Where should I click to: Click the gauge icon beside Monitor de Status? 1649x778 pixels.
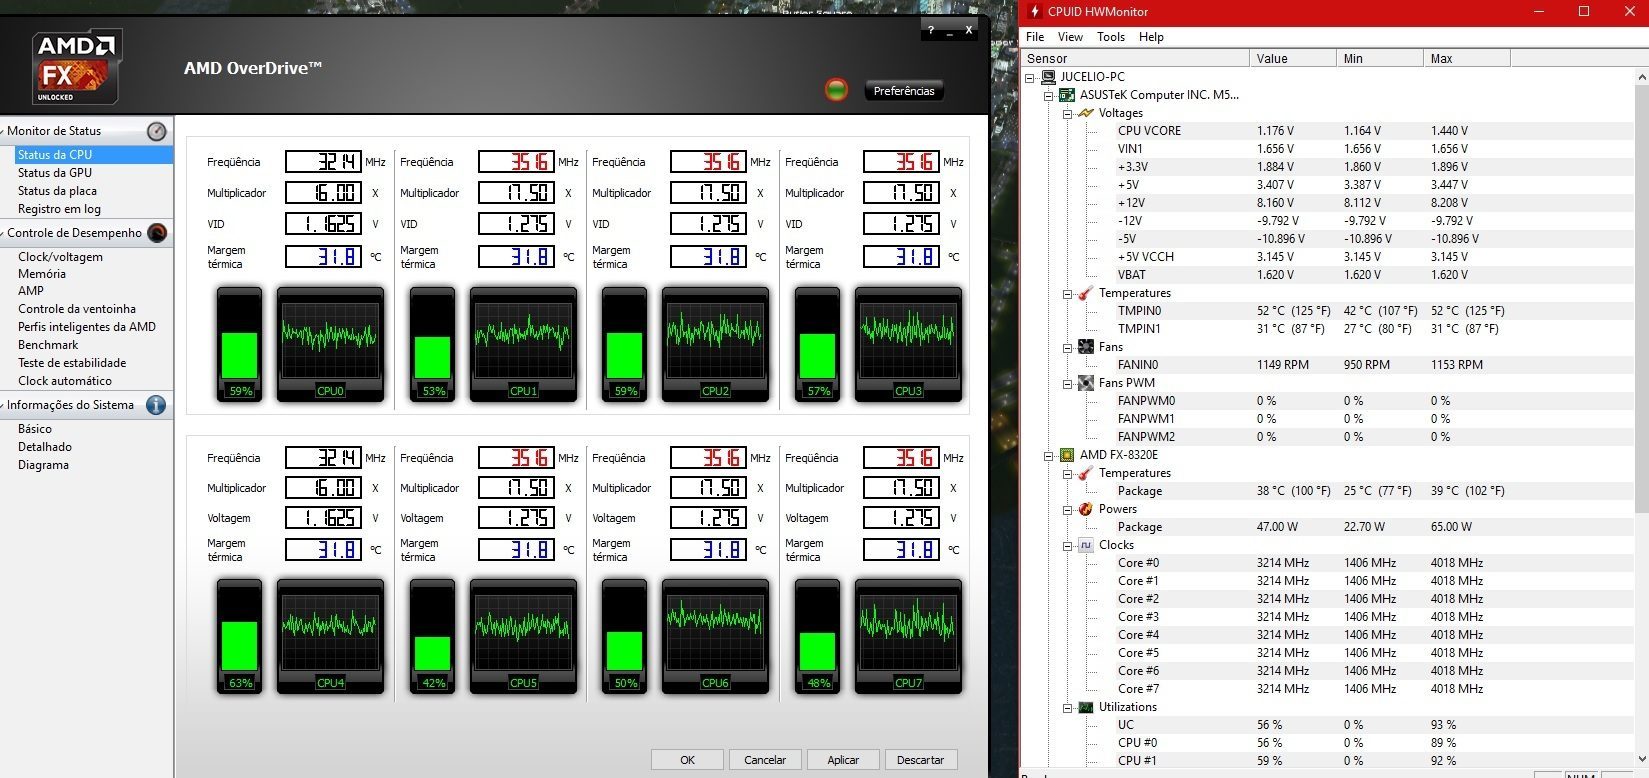point(157,131)
